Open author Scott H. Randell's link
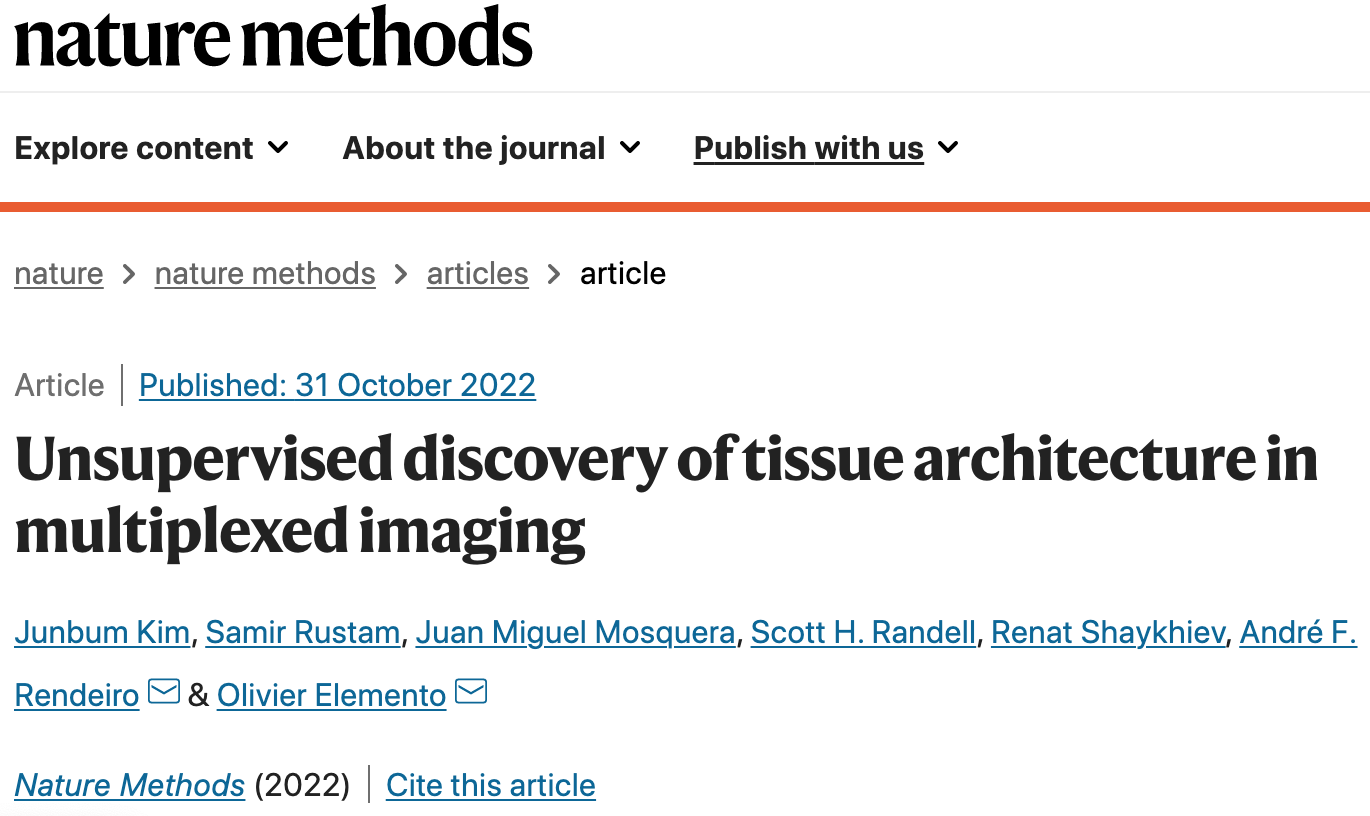Viewport: 1370px width, 816px height. click(863, 633)
